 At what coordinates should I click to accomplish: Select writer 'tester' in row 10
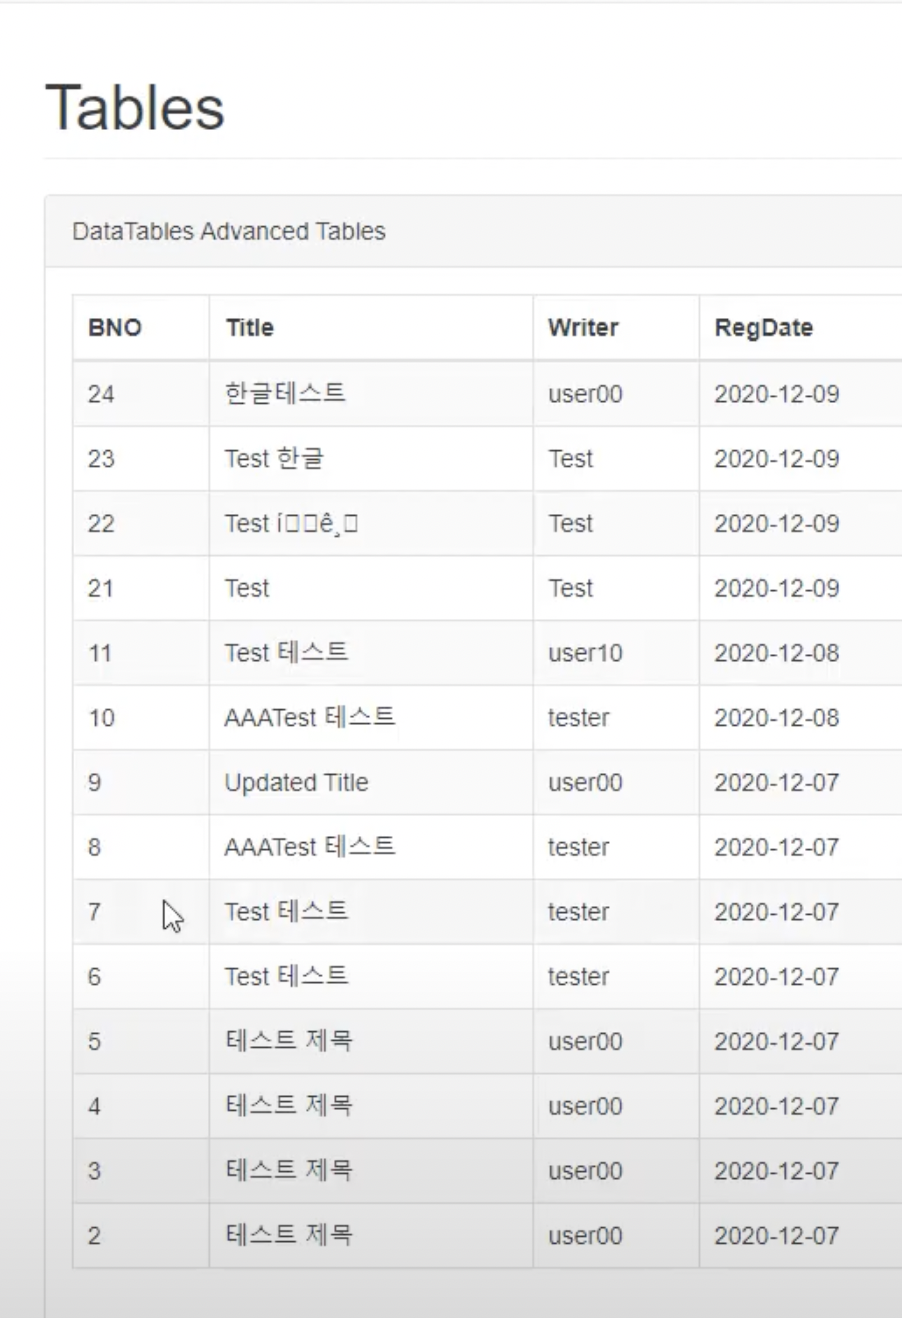click(578, 718)
